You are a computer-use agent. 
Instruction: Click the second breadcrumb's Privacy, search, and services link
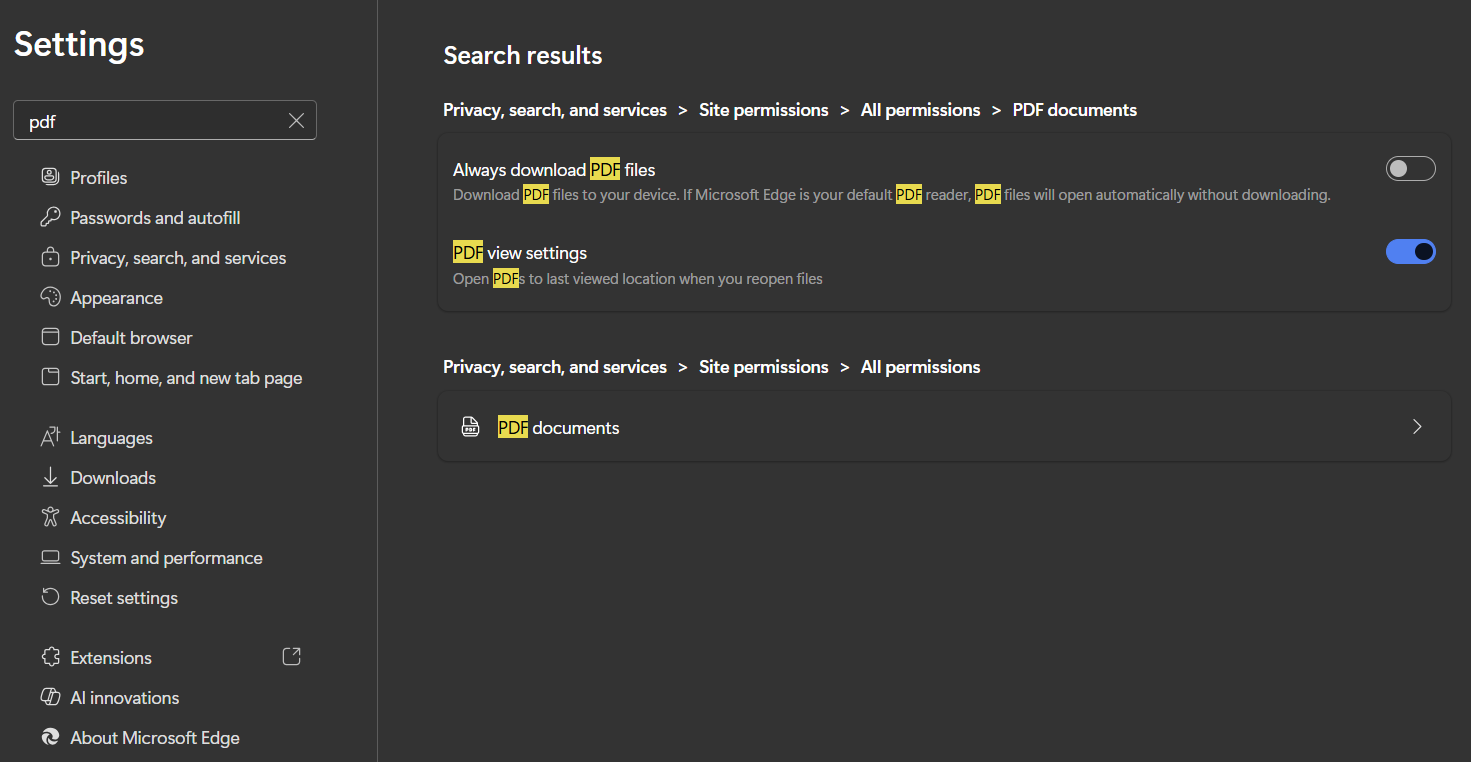coord(555,367)
